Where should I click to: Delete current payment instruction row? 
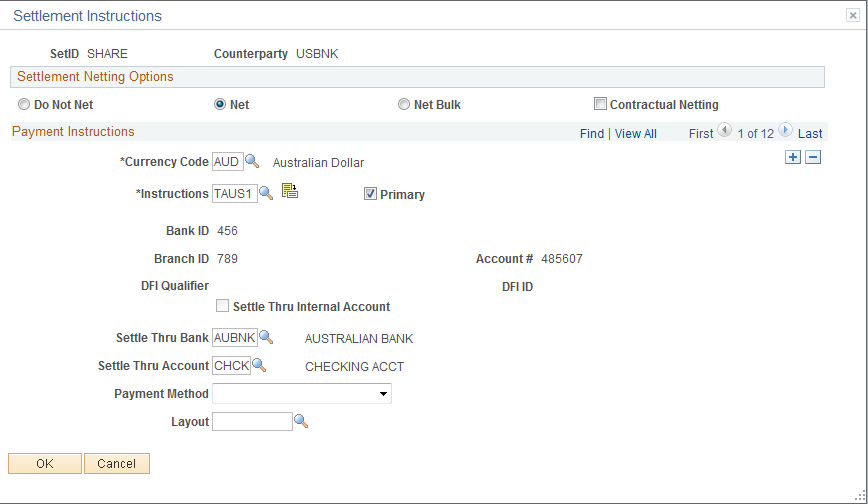tap(813, 157)
